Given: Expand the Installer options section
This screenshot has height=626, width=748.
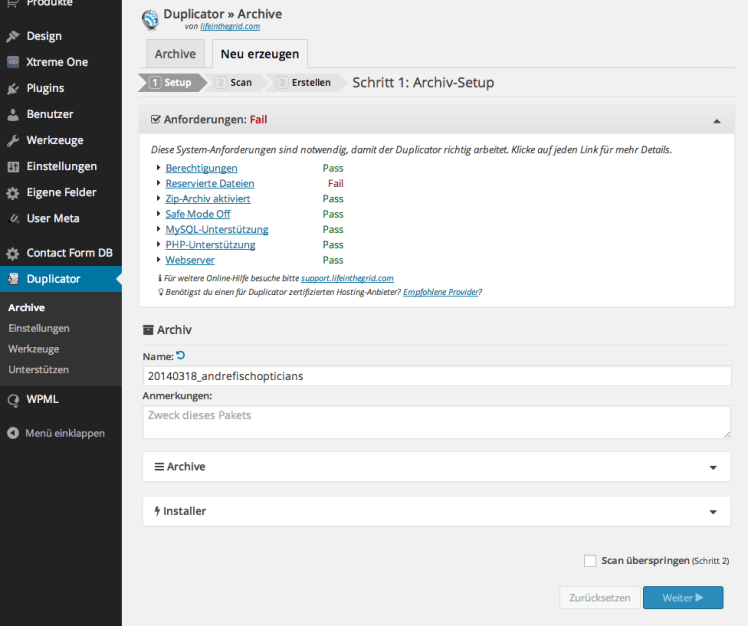Looking at the screenshot, I should click(712, 511).
